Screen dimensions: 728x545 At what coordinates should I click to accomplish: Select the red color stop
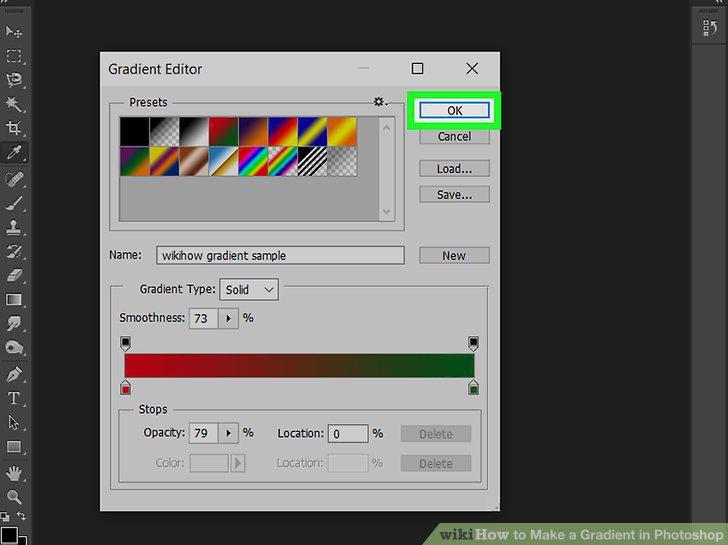pos(125,387)
